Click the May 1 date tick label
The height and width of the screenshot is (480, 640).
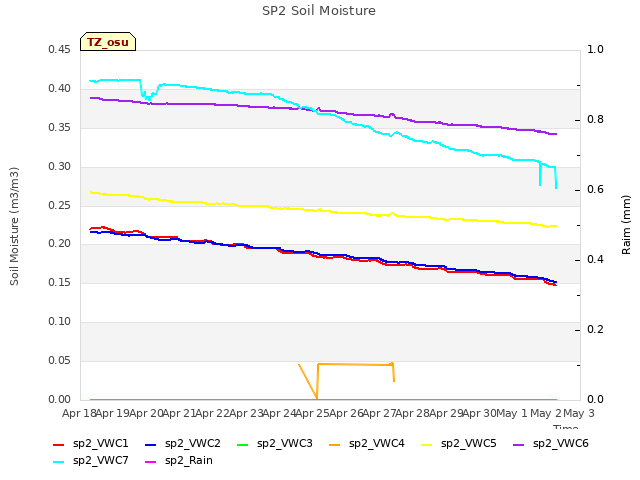512,413
